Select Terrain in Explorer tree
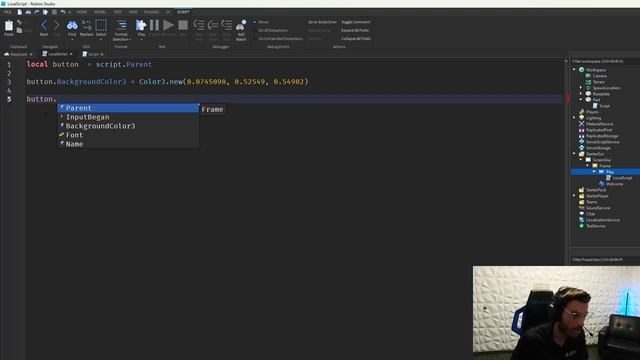This screenshot has width=640, height=360. (x=598, y=82)
